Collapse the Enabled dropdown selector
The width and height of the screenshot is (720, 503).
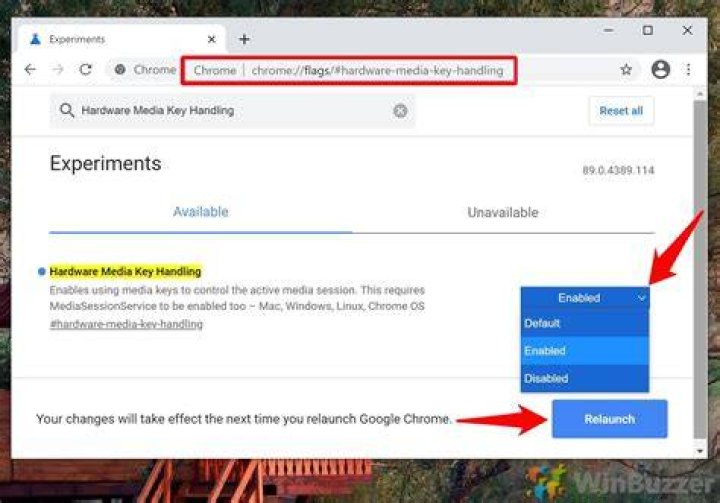click(585, 298)
